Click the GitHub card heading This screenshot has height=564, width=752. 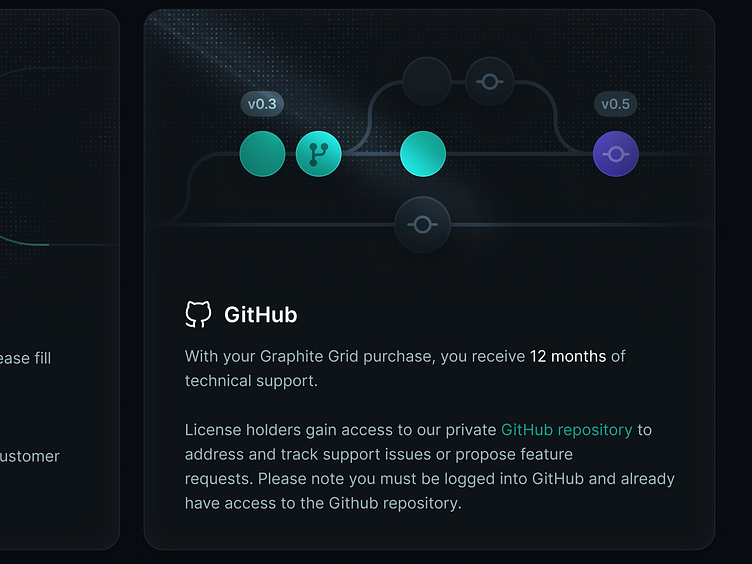pyautogui.click(x=261, y=315)
